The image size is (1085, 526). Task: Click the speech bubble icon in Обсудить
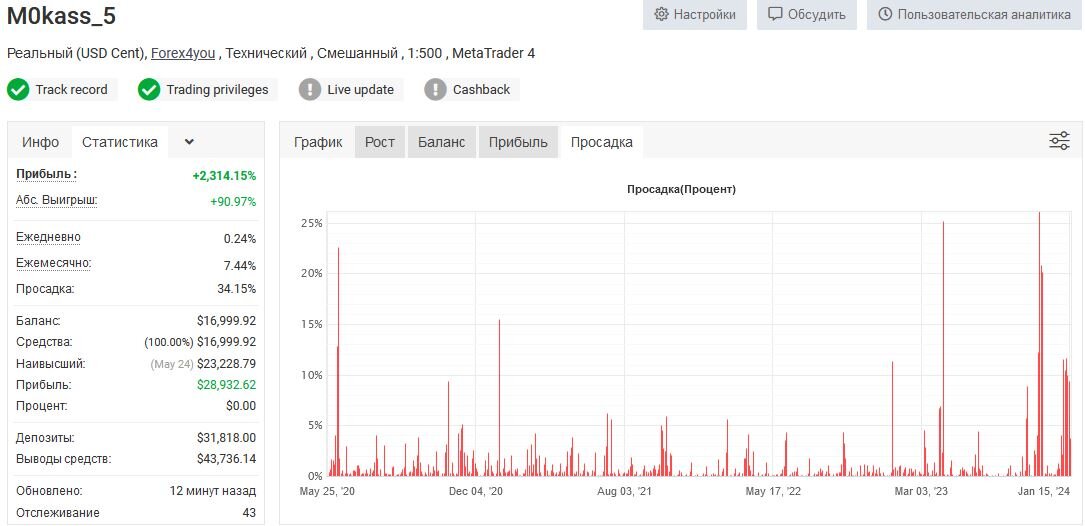coord(775,14)
